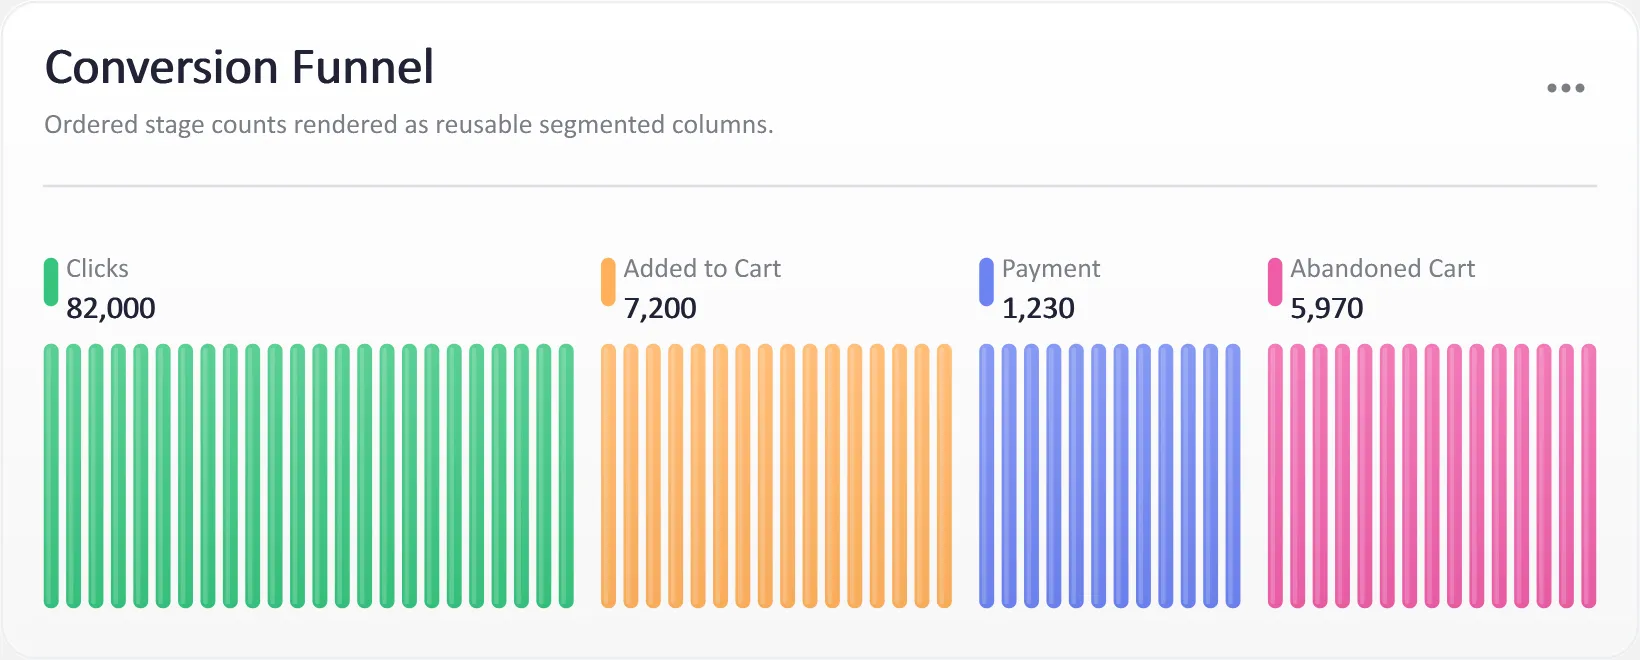Select the Added to Cart stage label
1640x660 pixels.
tap(702, 269)
